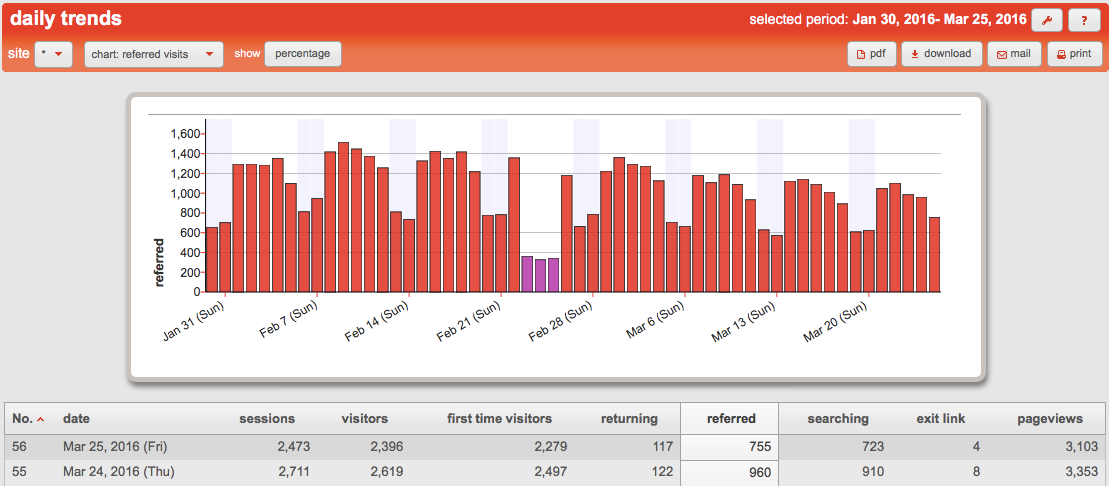Open the wrench settings button
The height and width of the screenshot is (486, 1109).
[x=1047, y=21]
